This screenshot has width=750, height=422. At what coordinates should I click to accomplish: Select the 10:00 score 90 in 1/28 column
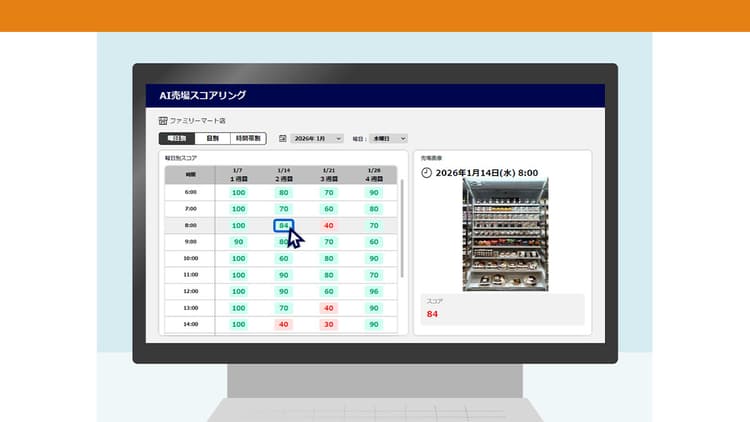pyautogui.click(x=374, y=258)
